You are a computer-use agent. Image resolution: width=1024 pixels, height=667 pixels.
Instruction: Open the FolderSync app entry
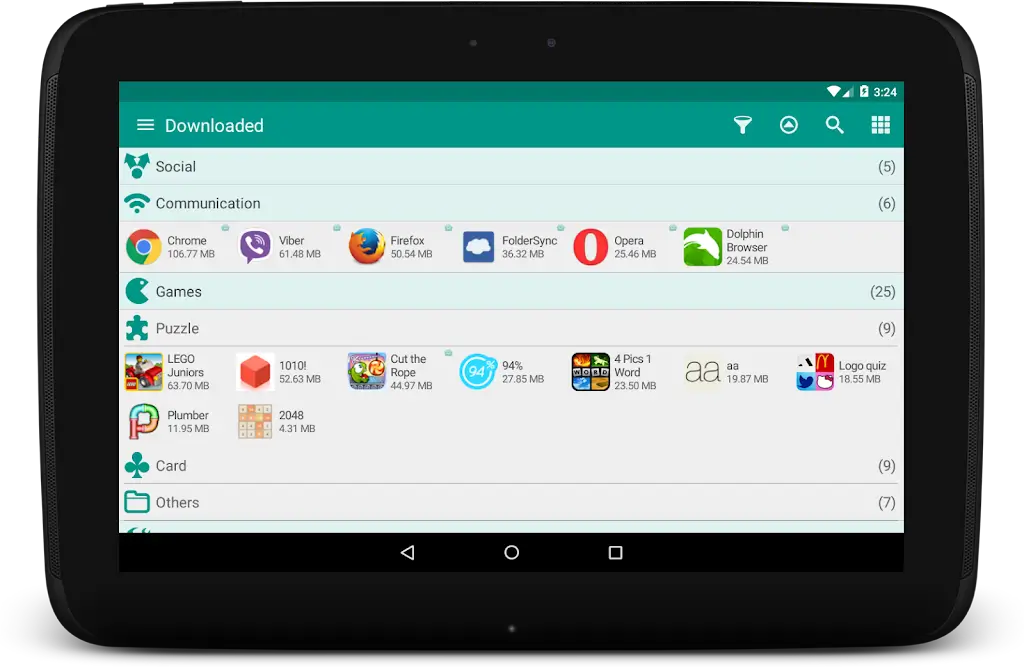point(478,246)
